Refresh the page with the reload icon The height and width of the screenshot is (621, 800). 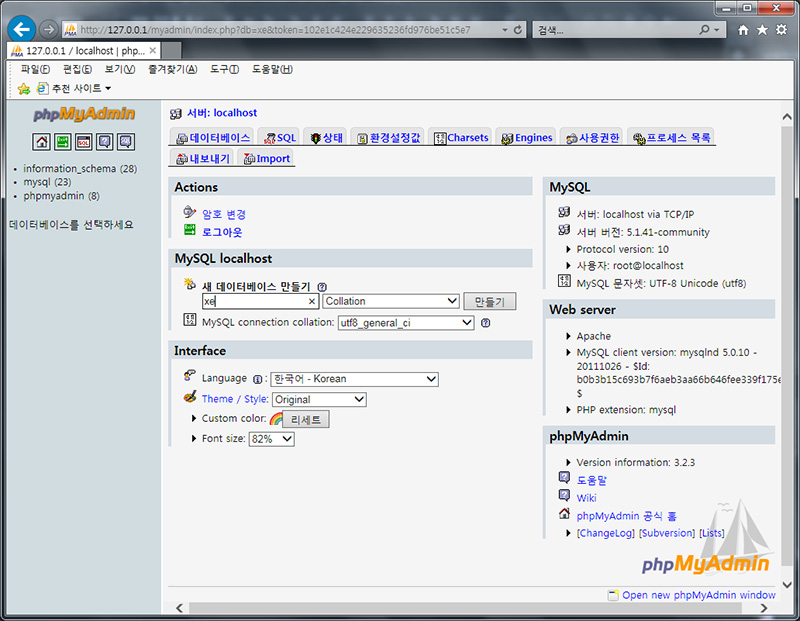518,30
